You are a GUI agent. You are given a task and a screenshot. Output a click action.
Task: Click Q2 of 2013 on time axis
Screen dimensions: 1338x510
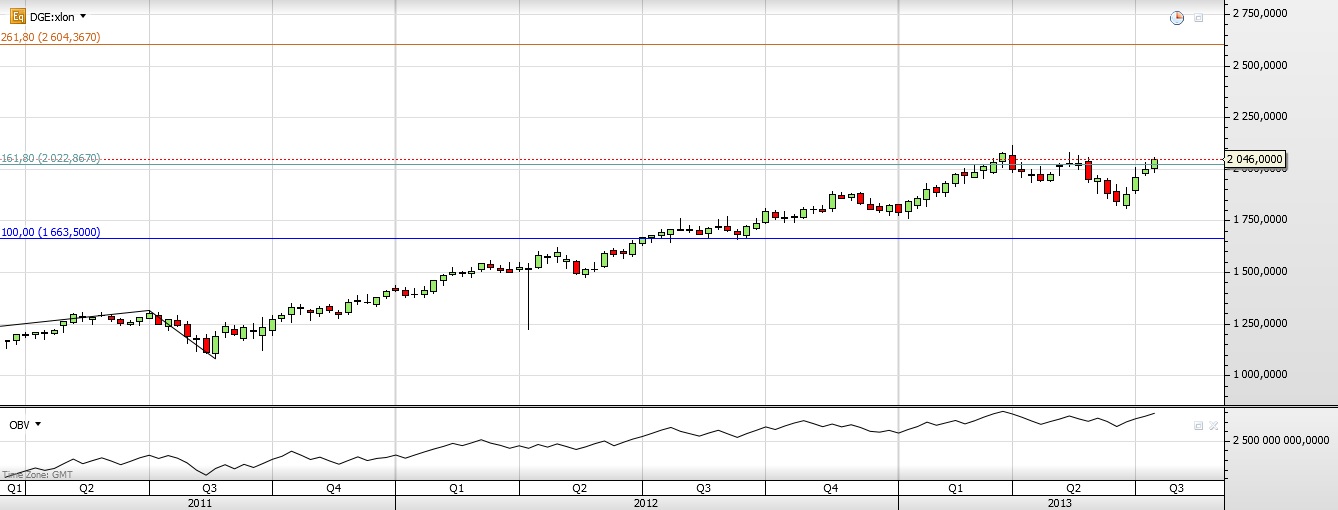[1073, 489]
